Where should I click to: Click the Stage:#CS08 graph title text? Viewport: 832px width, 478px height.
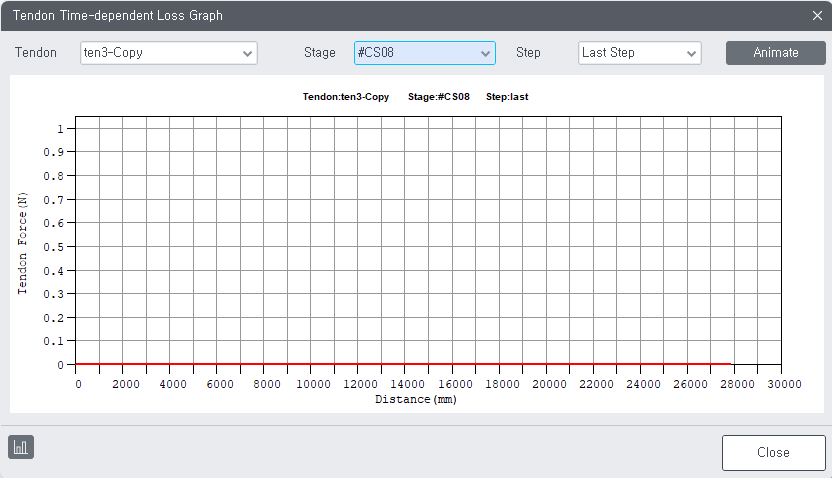pos(438,97)
